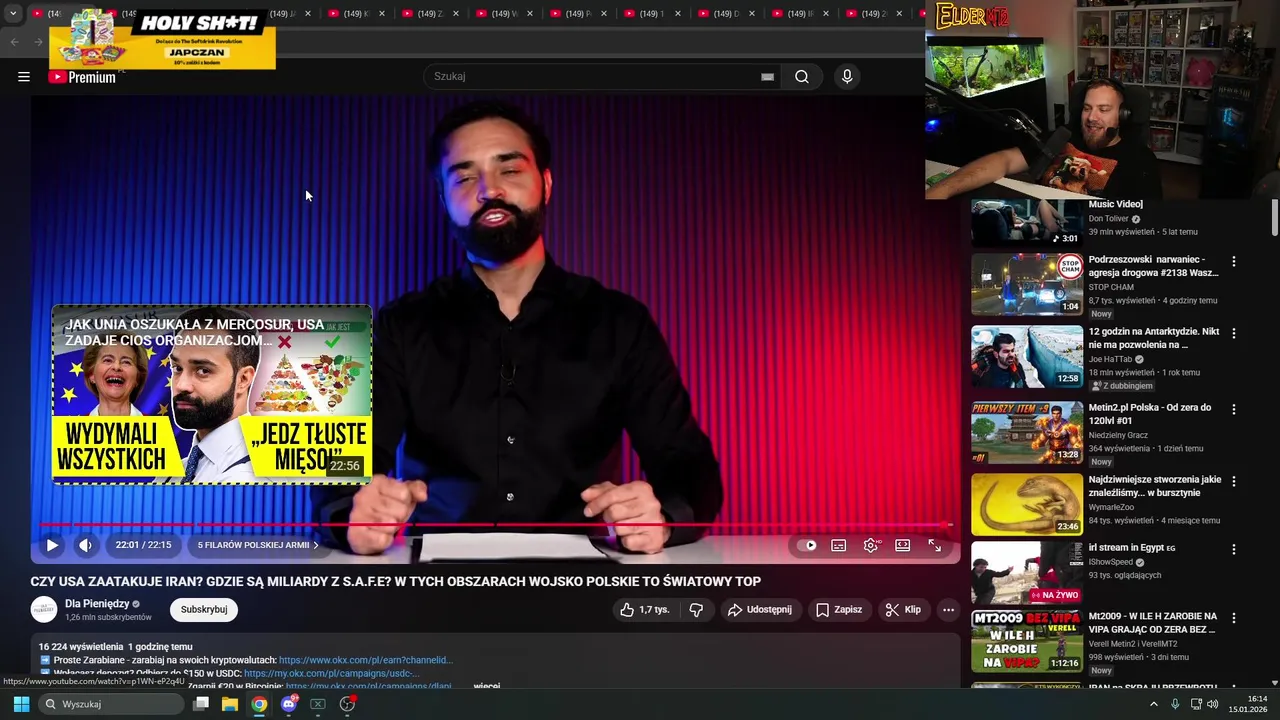Turn on subtitles in the player
This screenshot has height=720, width=1280.
point(839,545)
